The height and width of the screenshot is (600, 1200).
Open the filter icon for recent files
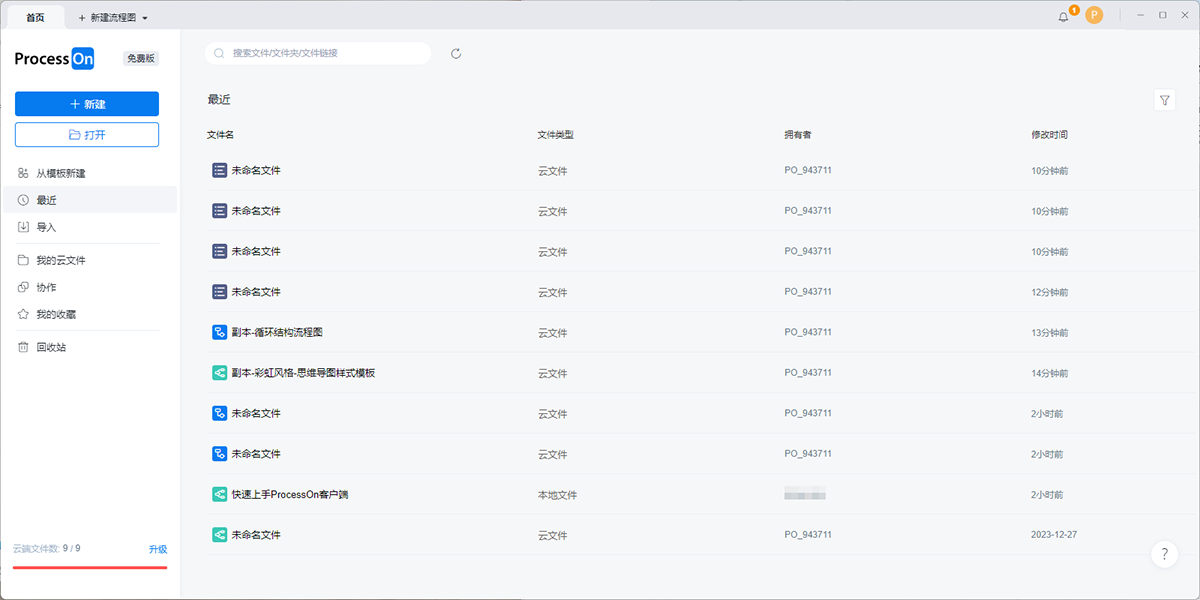tap(1164, 100)
